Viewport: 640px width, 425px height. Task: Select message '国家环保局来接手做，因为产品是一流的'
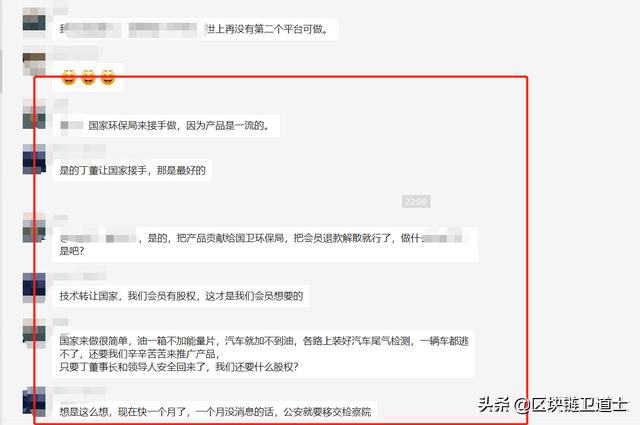166,125
